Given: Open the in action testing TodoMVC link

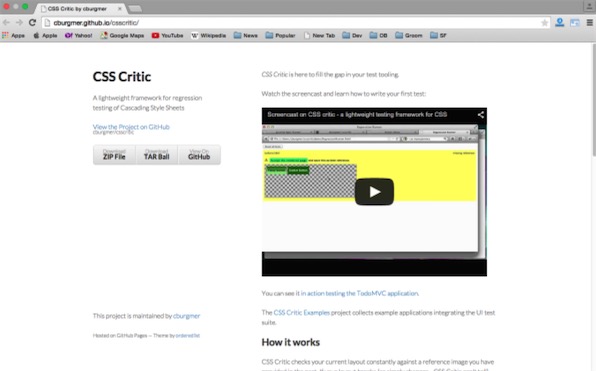Looking at the screenshot, I should (x=360, y=293).
